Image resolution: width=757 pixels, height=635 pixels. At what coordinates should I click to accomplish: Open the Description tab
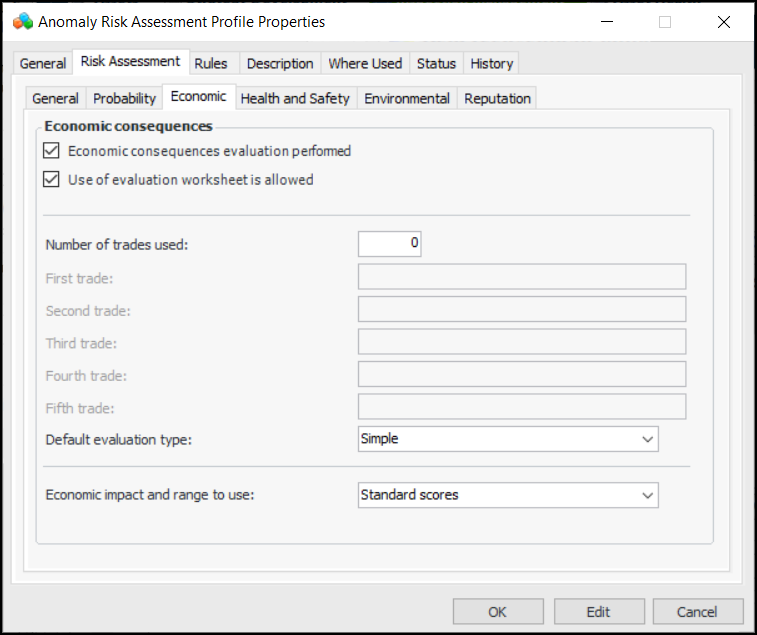click(280, 63)
